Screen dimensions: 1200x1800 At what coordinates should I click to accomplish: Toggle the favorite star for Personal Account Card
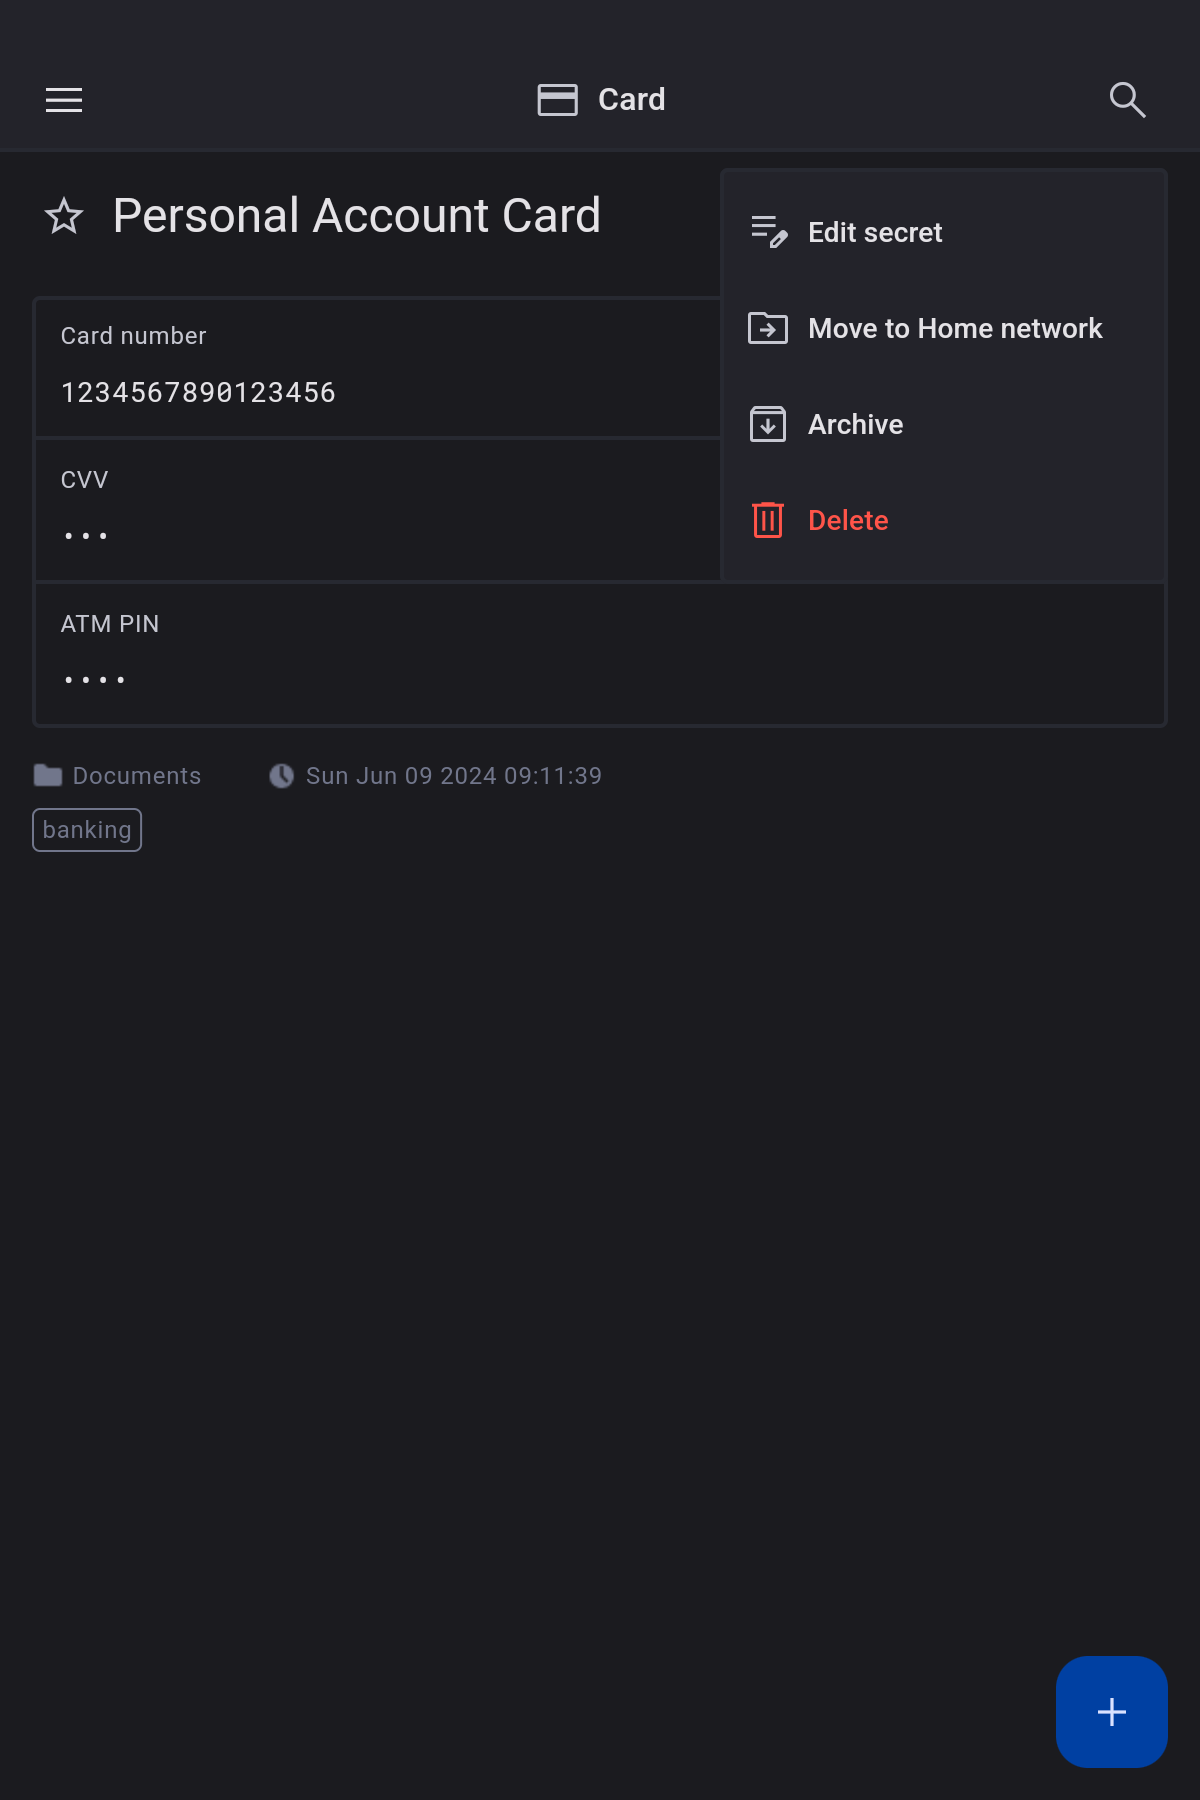tap(64, 216)
